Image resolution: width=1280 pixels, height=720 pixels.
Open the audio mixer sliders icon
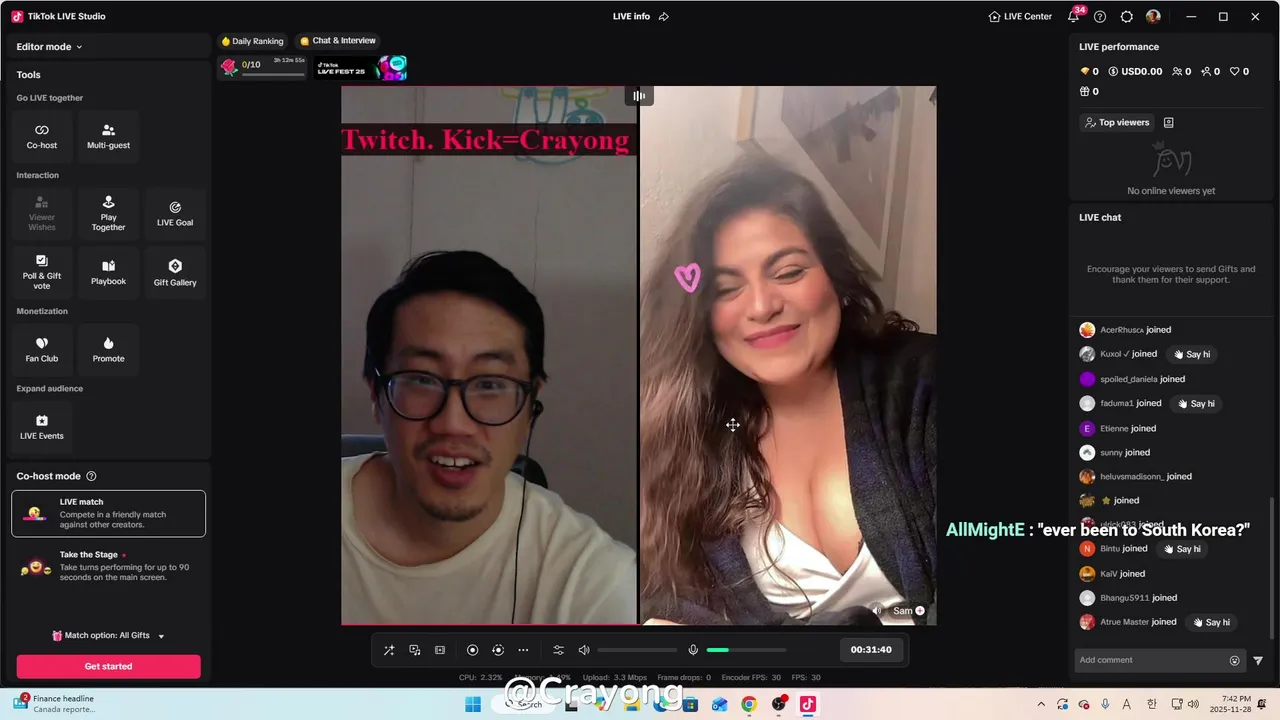pyautogui.click(x=559, y=650)
